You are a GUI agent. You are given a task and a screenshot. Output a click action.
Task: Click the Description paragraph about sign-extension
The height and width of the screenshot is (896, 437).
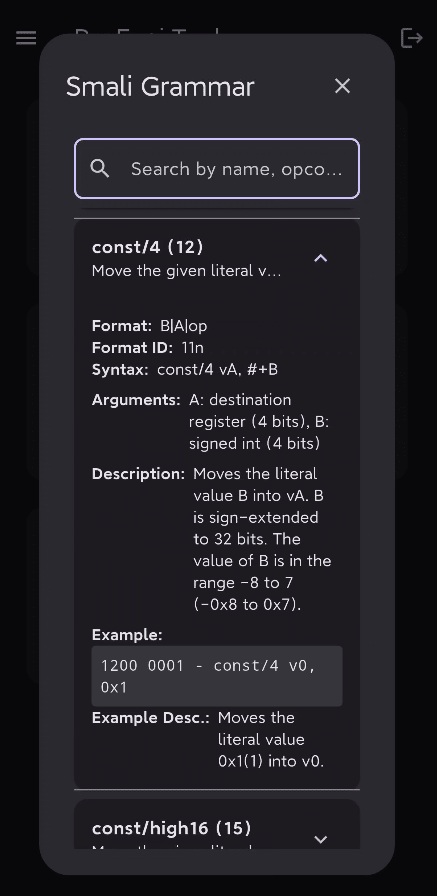tap(262, 539)
